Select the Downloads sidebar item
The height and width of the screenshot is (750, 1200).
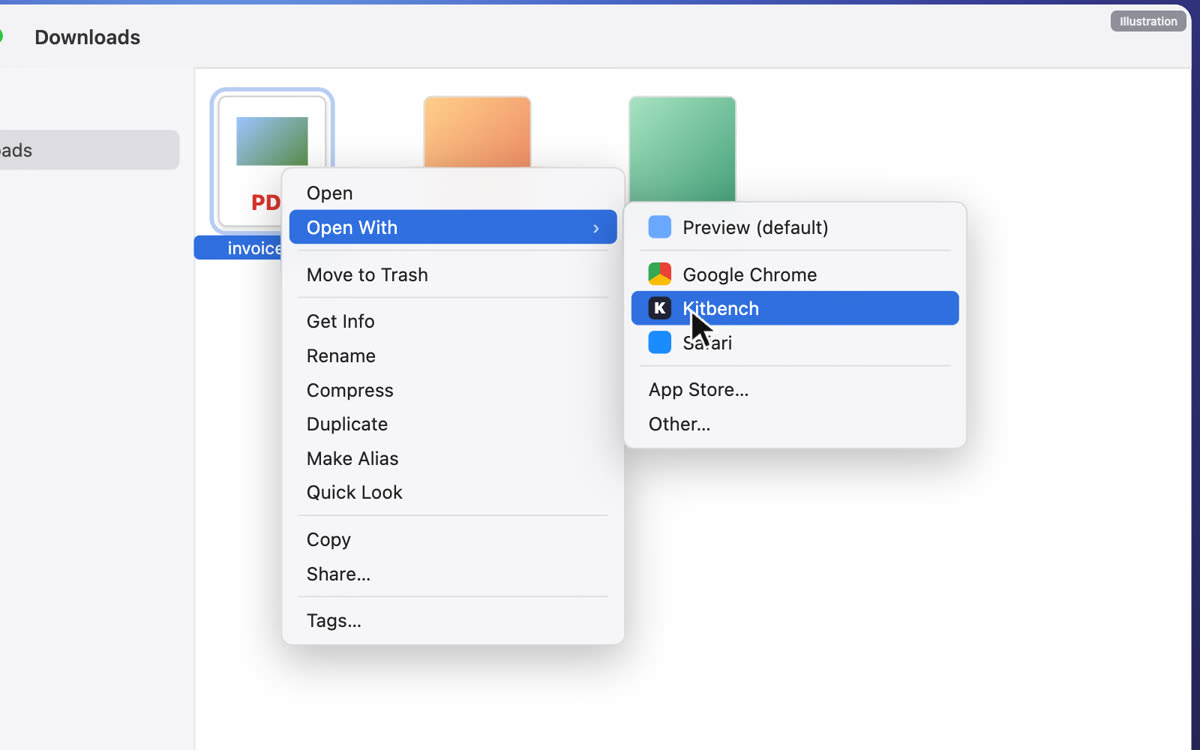click(x=88, y=150)
